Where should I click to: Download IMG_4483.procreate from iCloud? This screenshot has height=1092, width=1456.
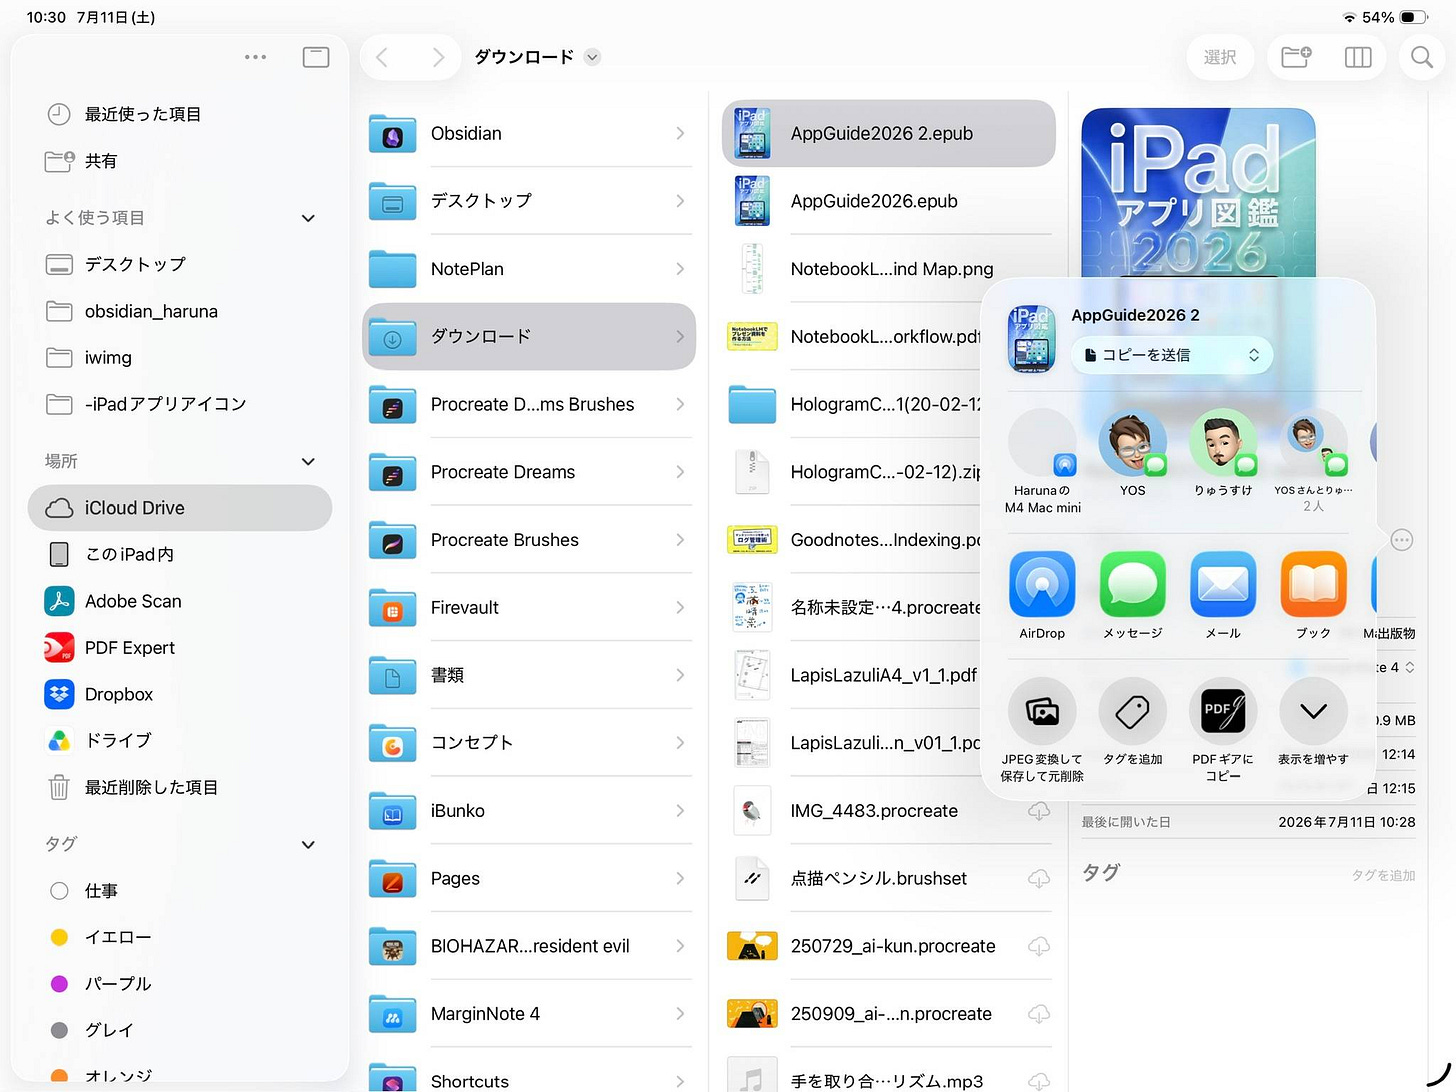(1039, 811)
